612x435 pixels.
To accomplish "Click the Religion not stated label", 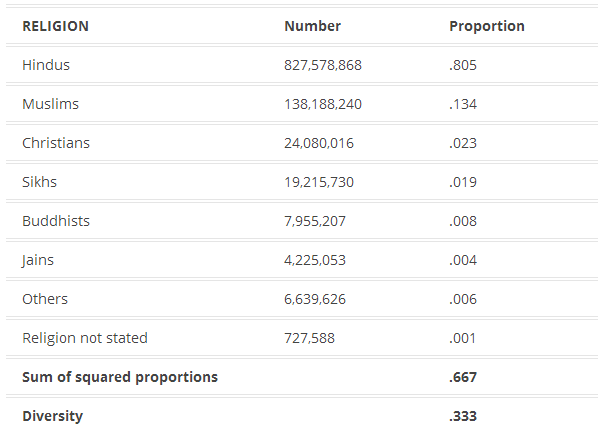I will coord(85,338).
